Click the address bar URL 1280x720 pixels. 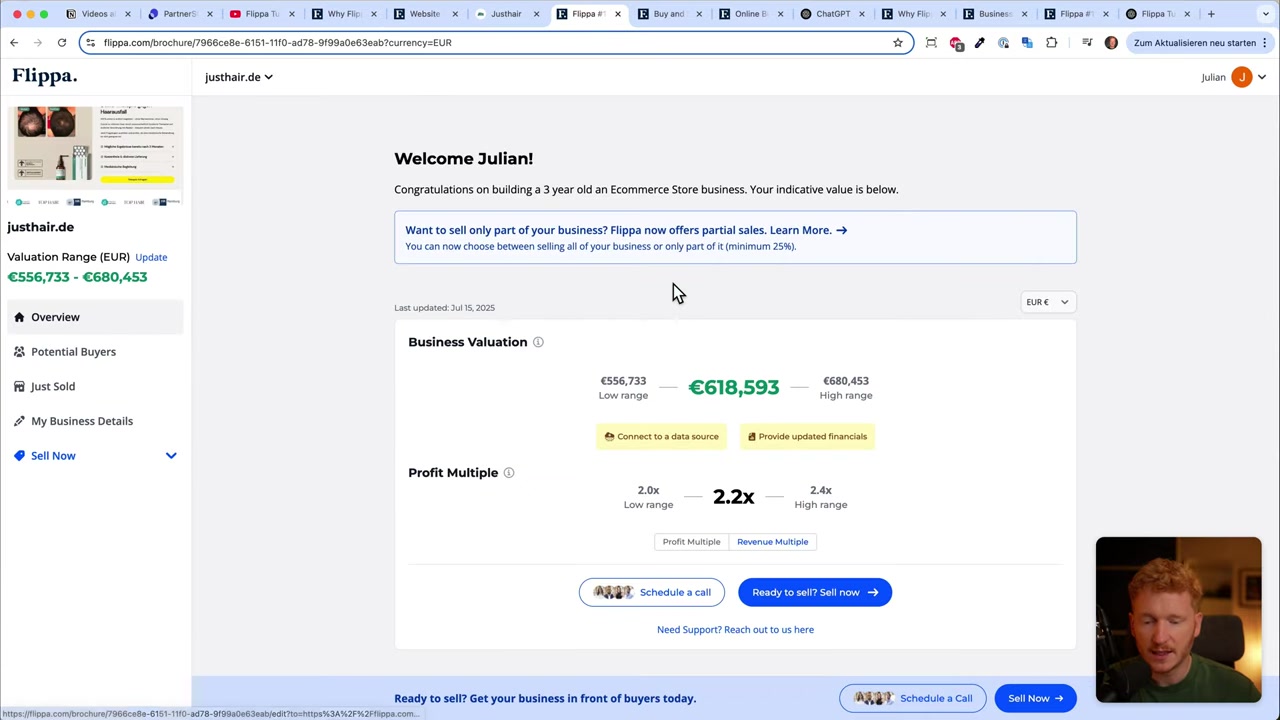pos(277,43)
